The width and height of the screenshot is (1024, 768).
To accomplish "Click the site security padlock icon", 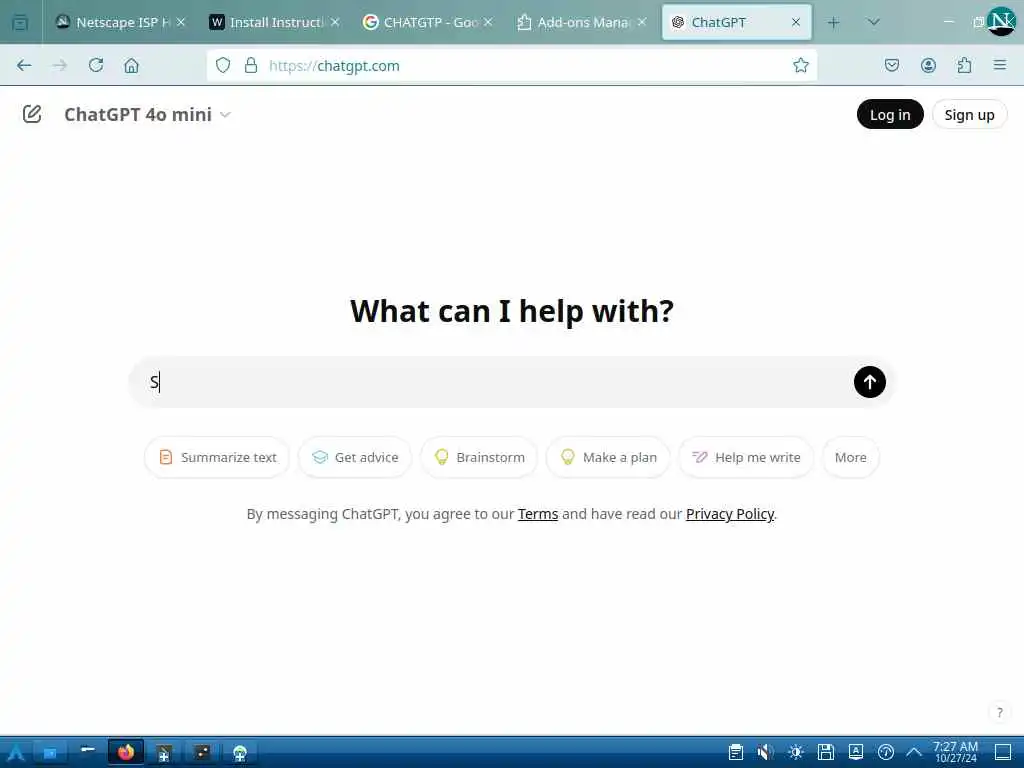I will click(x=251, y=65).
